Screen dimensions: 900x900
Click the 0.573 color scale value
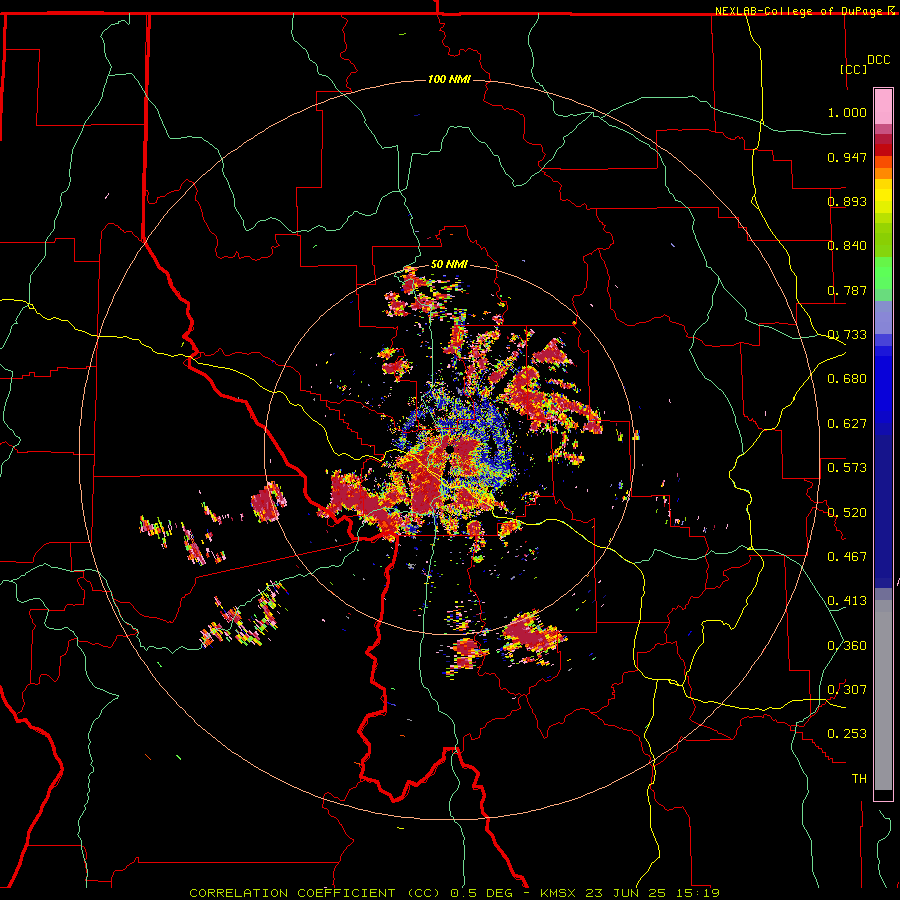click(847, 467)
